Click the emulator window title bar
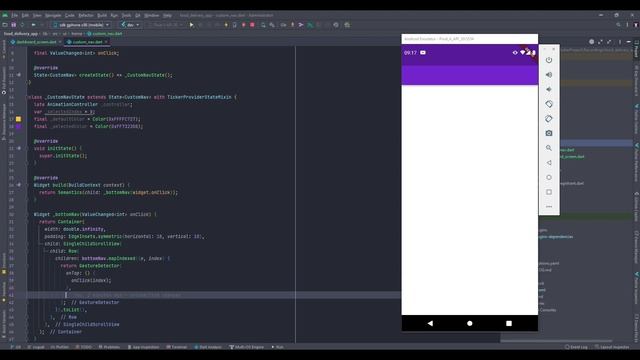 pyautogui.click(x=469, y=39)
